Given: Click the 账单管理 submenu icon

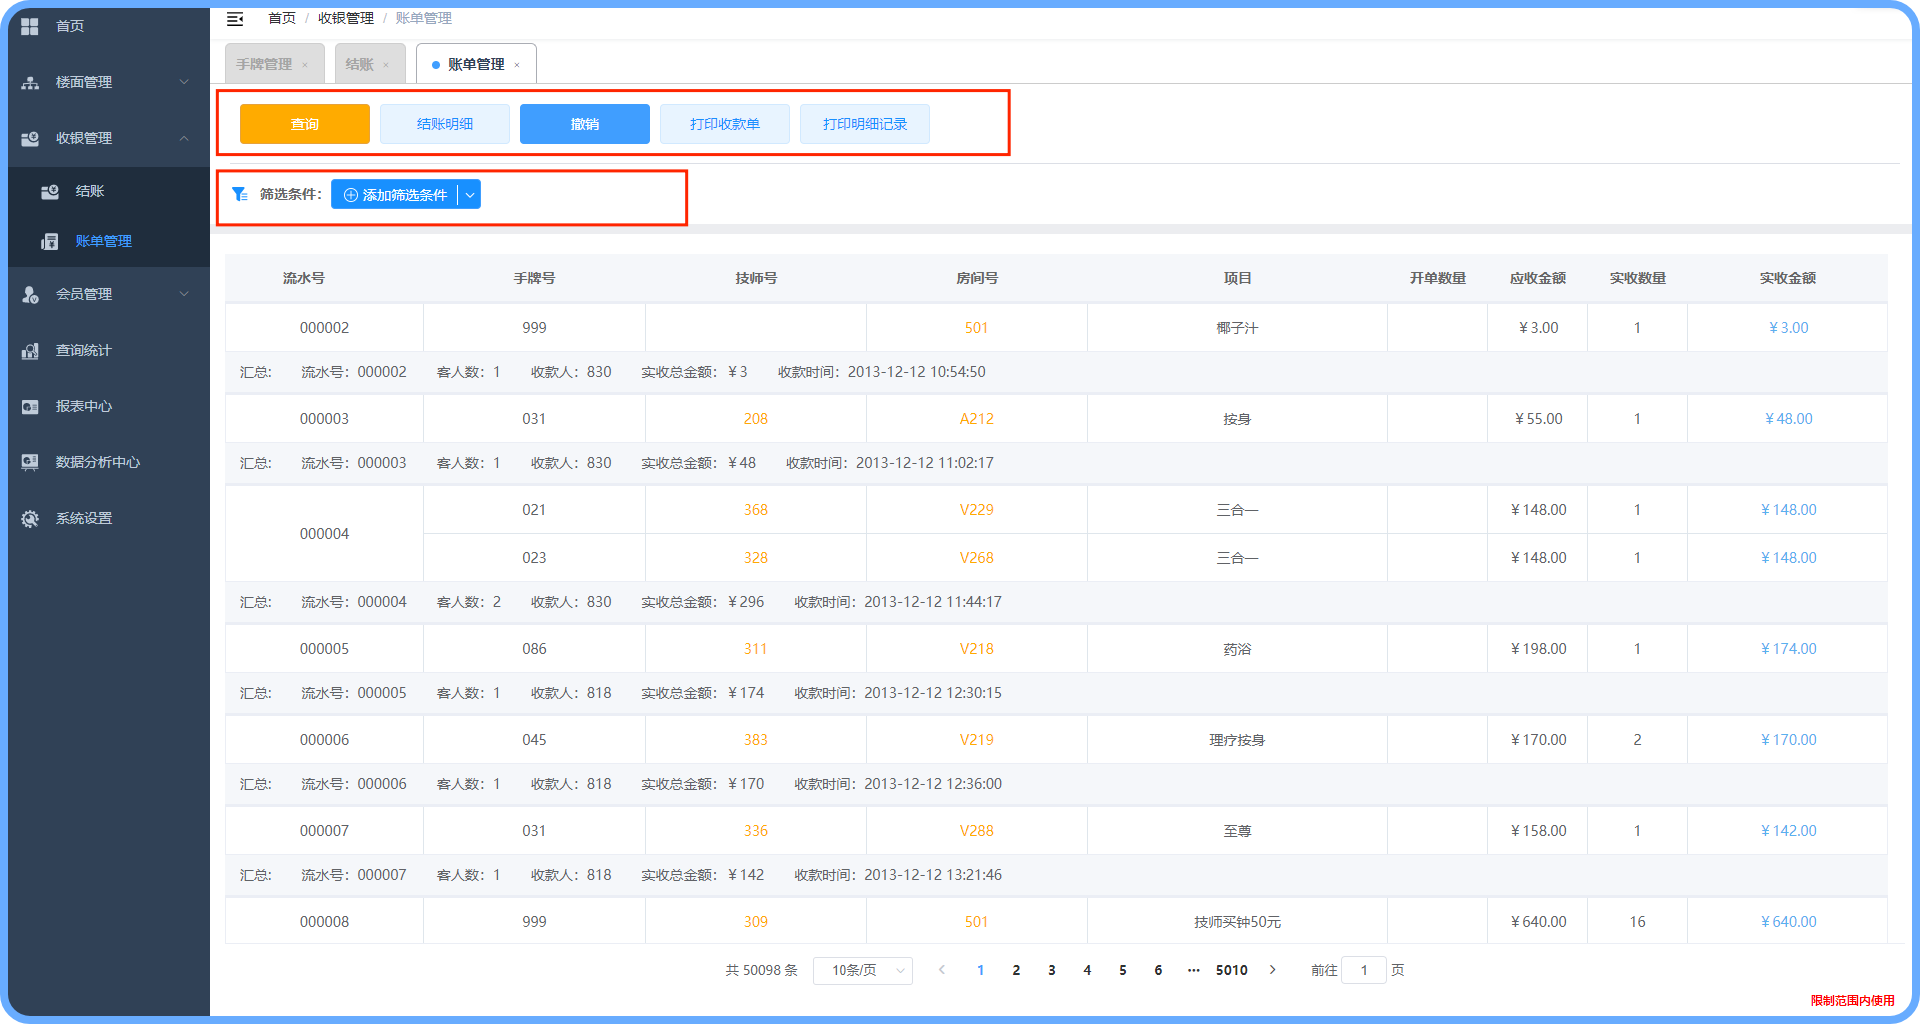Looking at the screenshot, I should point(50,241).
